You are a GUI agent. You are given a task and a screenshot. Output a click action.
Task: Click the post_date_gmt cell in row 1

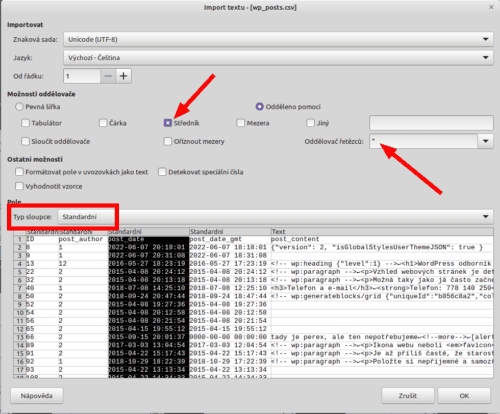(230, 239)
